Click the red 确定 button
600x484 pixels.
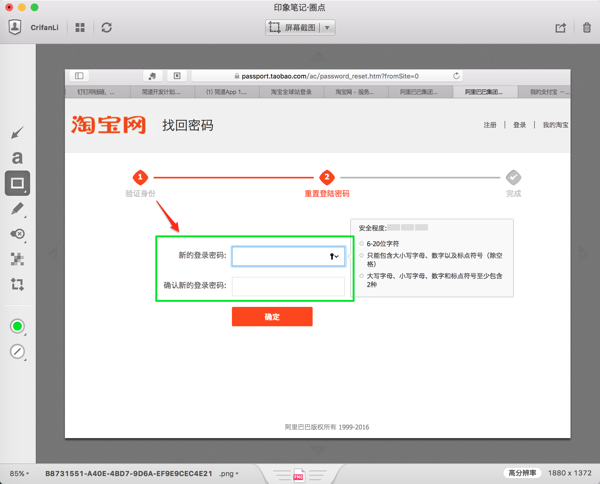tap(272, 316)
